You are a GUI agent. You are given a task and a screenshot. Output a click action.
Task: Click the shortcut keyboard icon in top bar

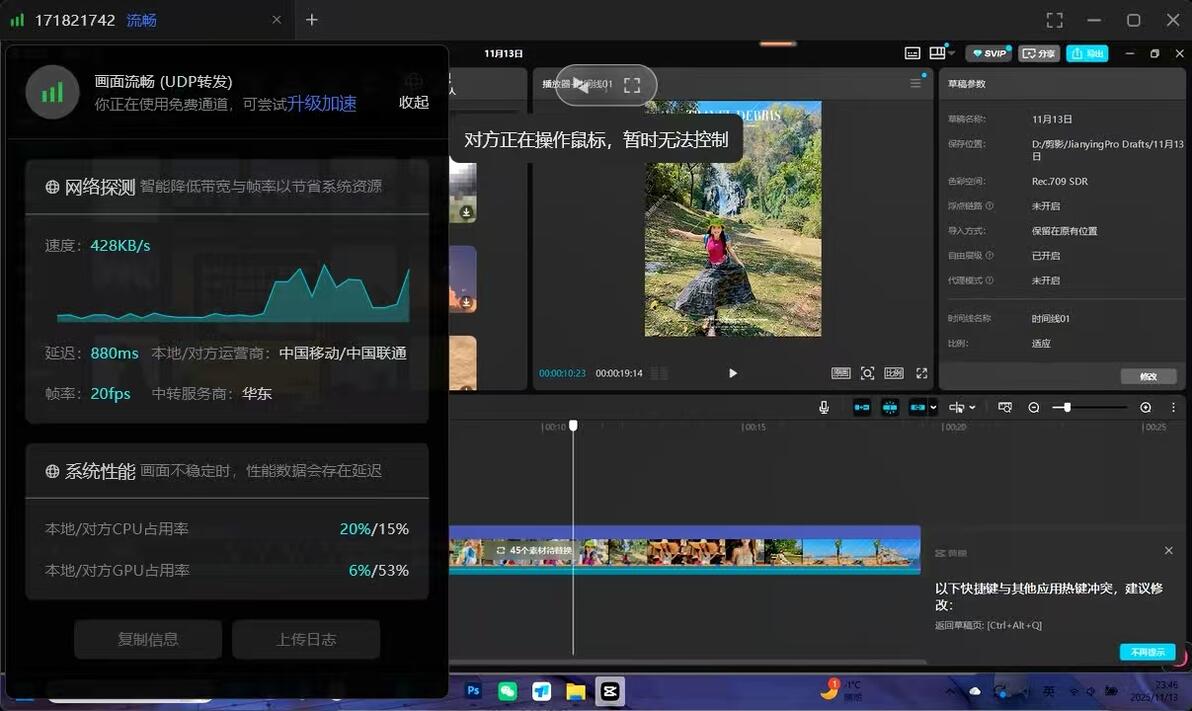tap(912, 53)
